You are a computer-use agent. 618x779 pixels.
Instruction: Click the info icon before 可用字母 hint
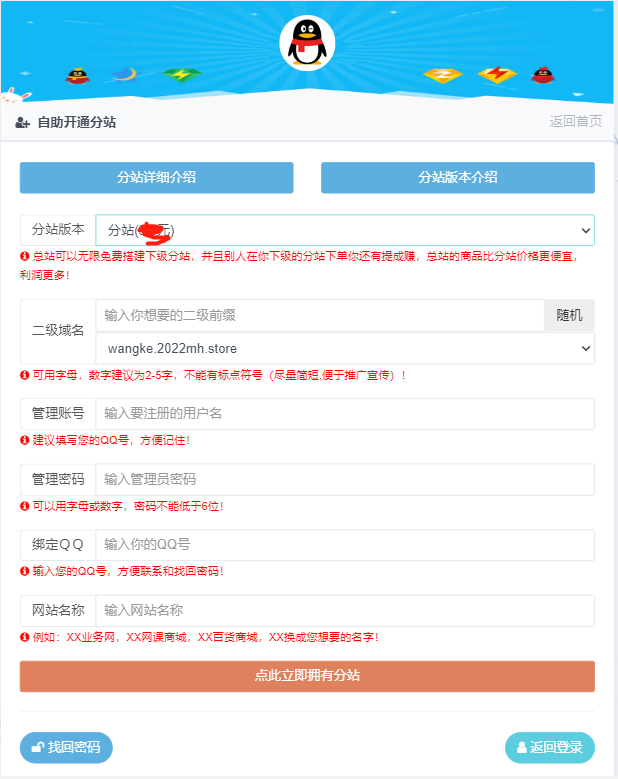coord(24,375)
